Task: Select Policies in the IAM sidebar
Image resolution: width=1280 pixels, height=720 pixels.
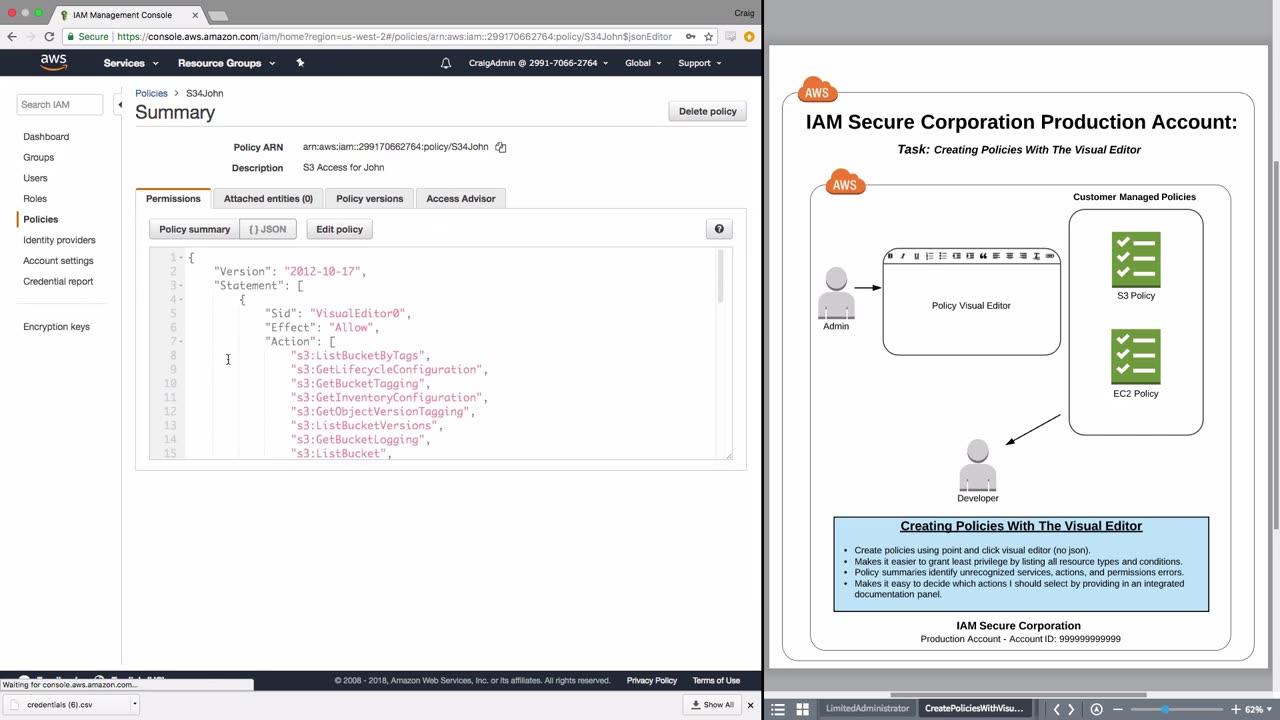Action: pos(41,219)
